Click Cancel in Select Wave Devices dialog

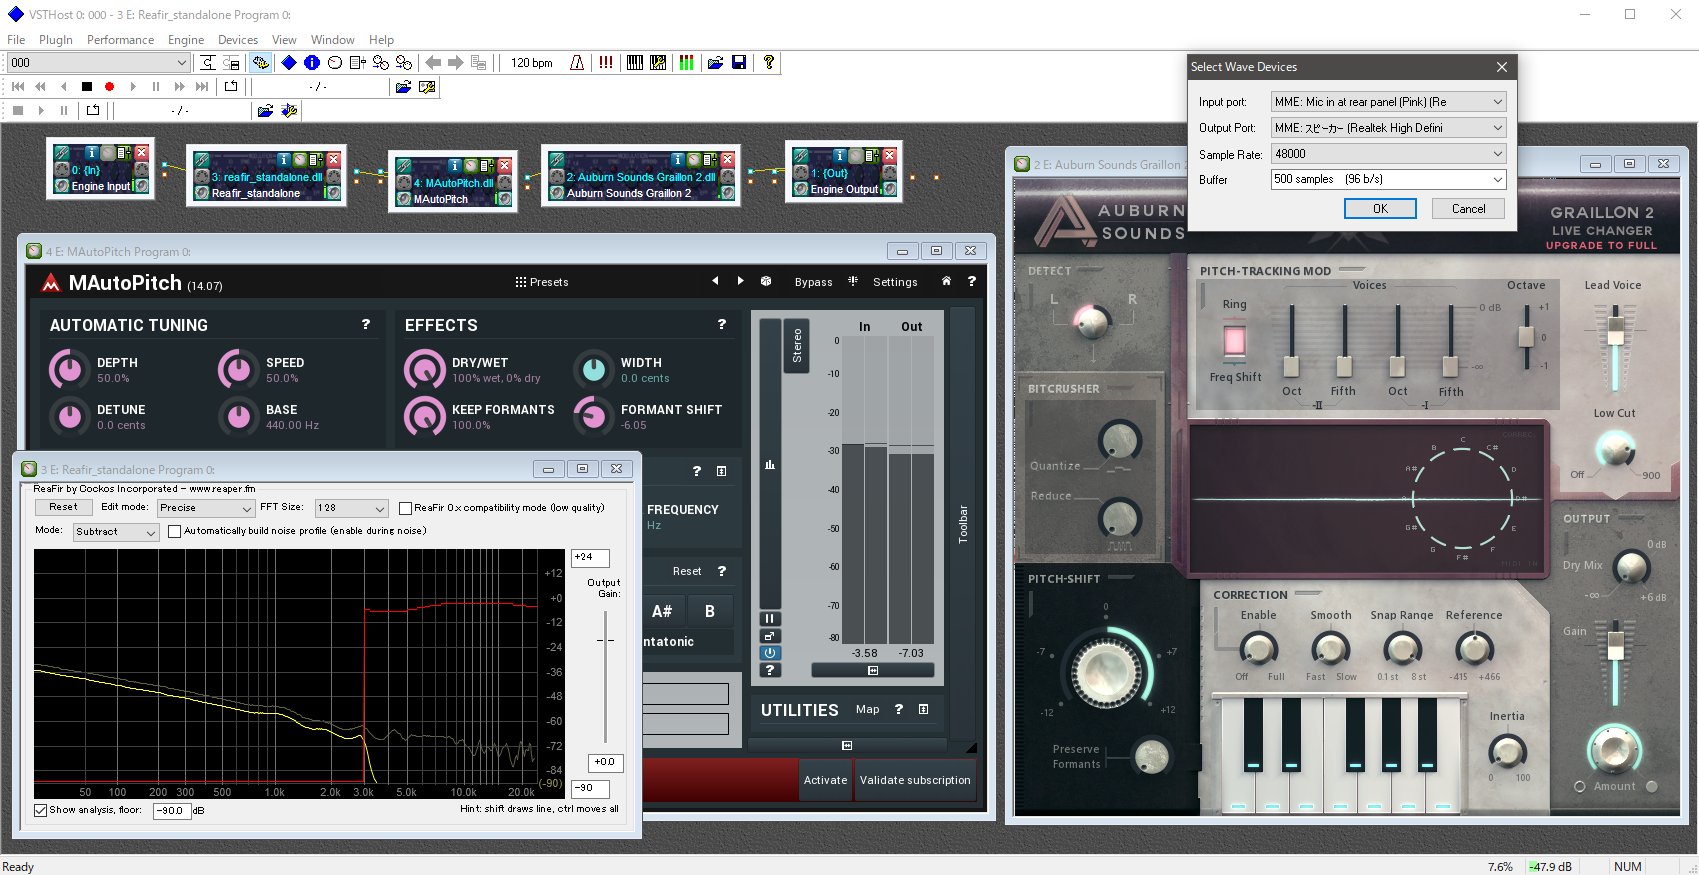coord(1468,209)
